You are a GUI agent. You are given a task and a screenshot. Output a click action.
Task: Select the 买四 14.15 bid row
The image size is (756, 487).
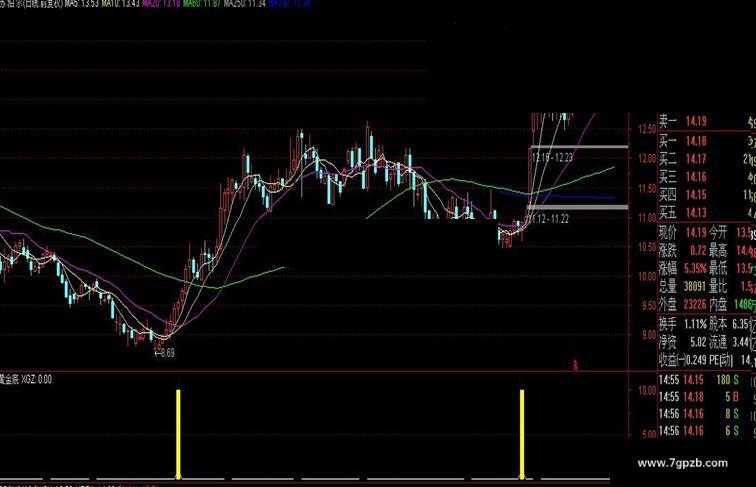[707, 195]
